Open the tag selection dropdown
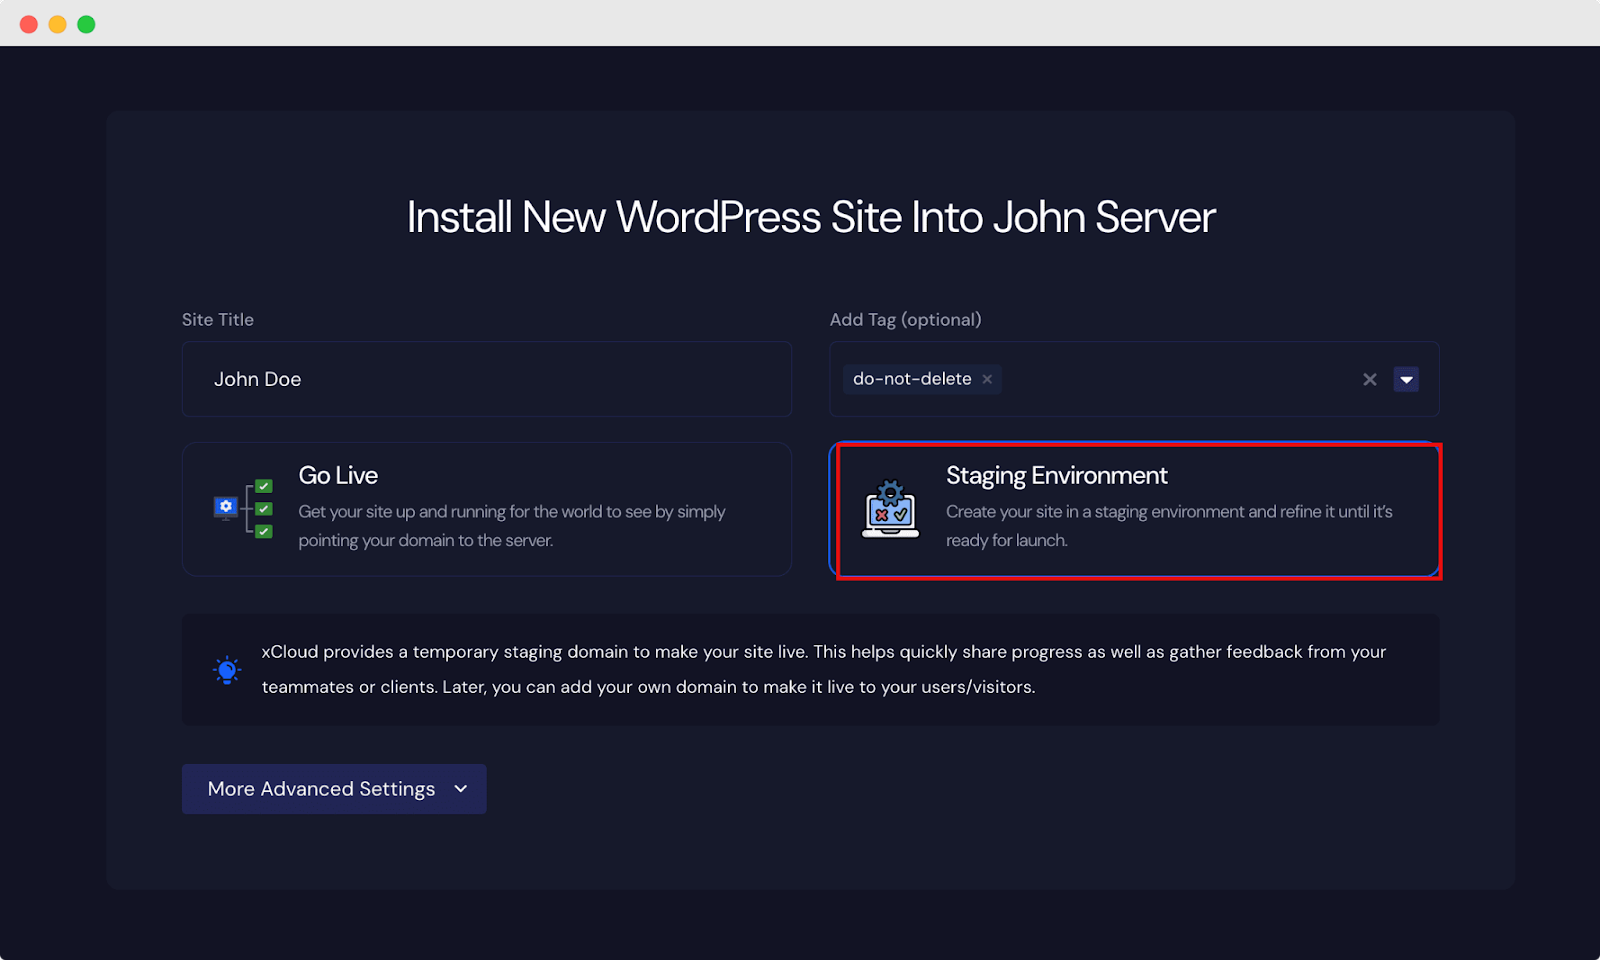This screenshot has height=960, width=1600. click(1406, 379)
